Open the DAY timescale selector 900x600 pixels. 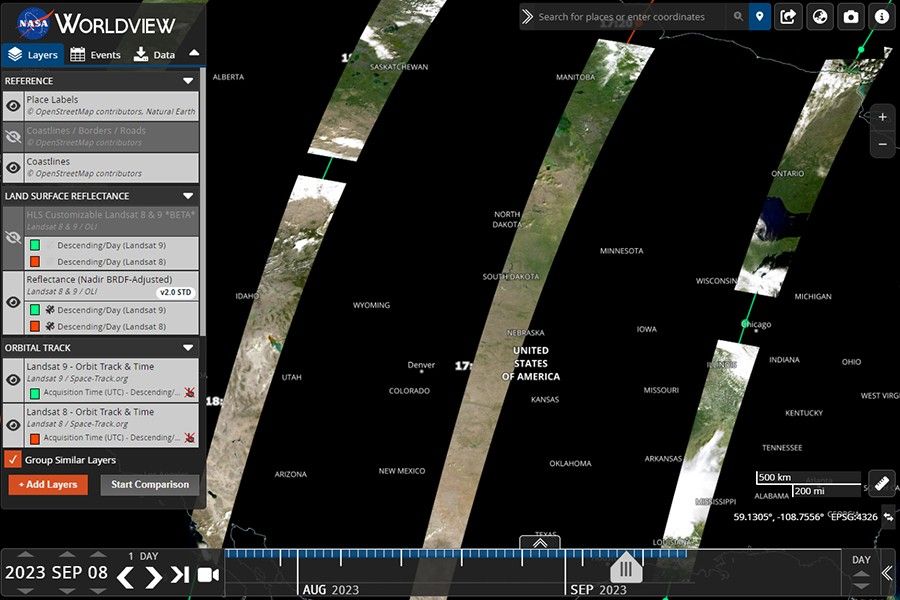(861, 560)
